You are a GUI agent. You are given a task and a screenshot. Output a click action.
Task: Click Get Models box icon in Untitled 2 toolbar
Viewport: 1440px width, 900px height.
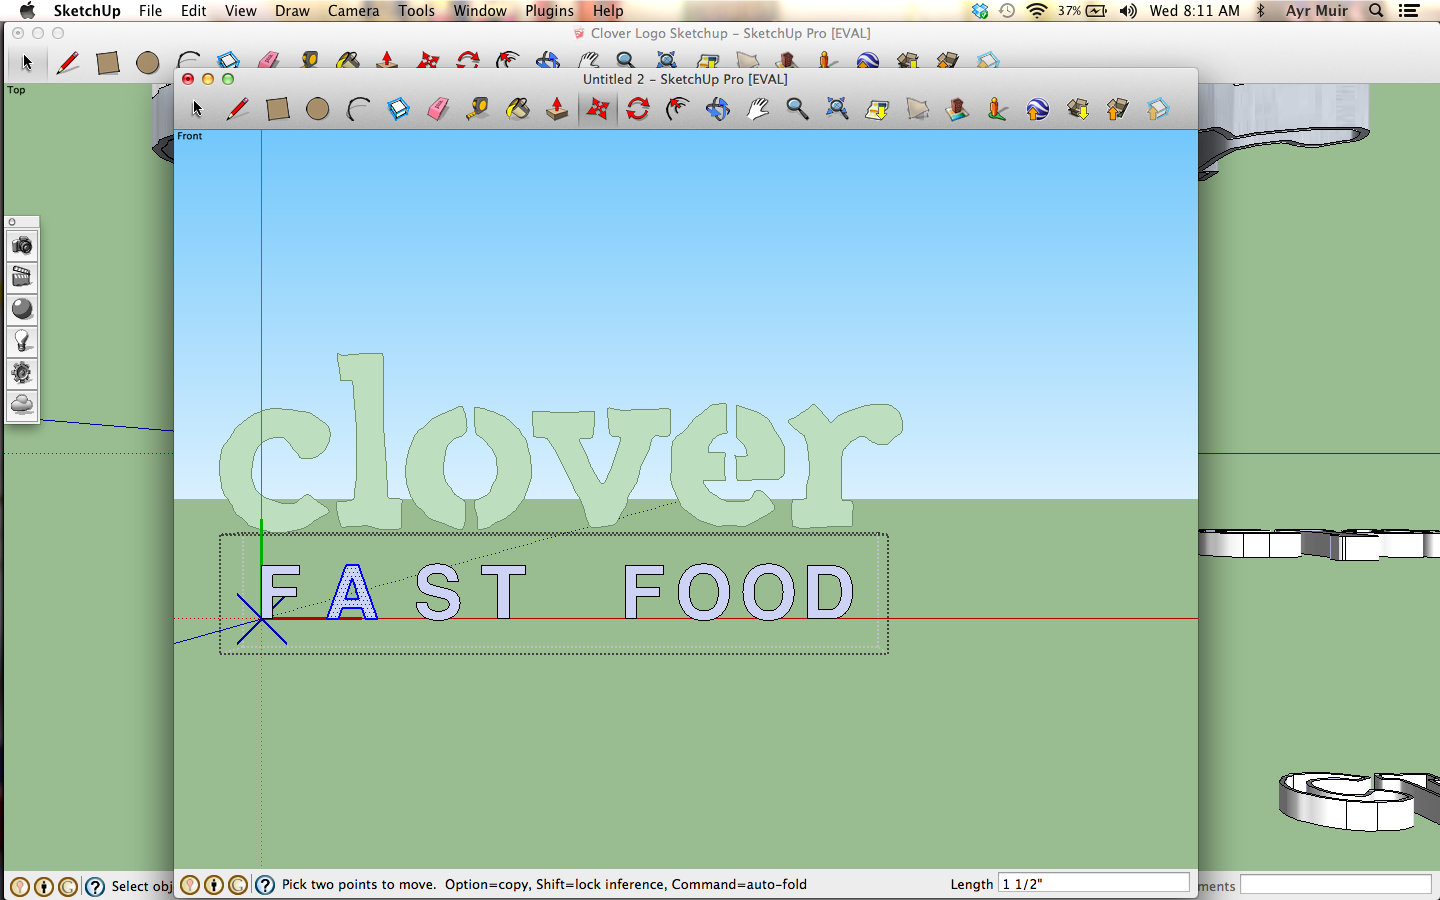[x=1077, y=109]
